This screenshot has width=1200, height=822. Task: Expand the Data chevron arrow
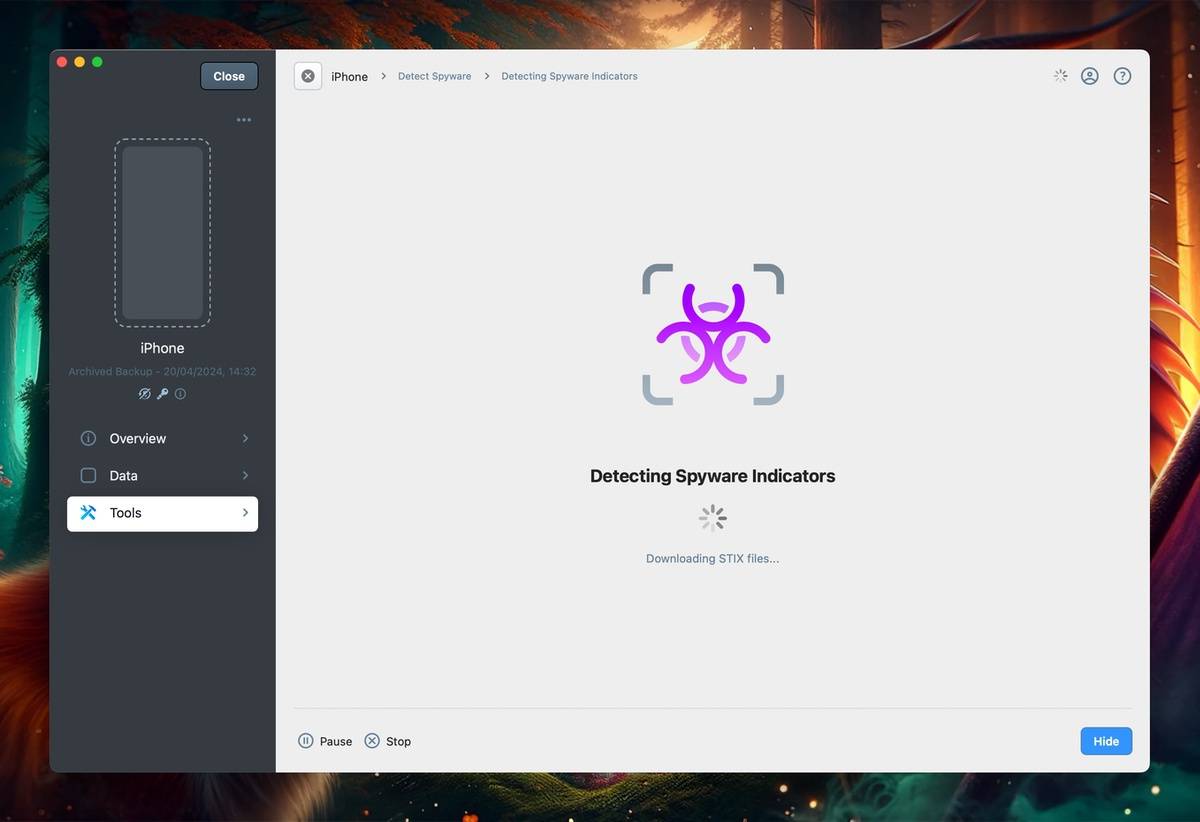[x=245, y=476]
